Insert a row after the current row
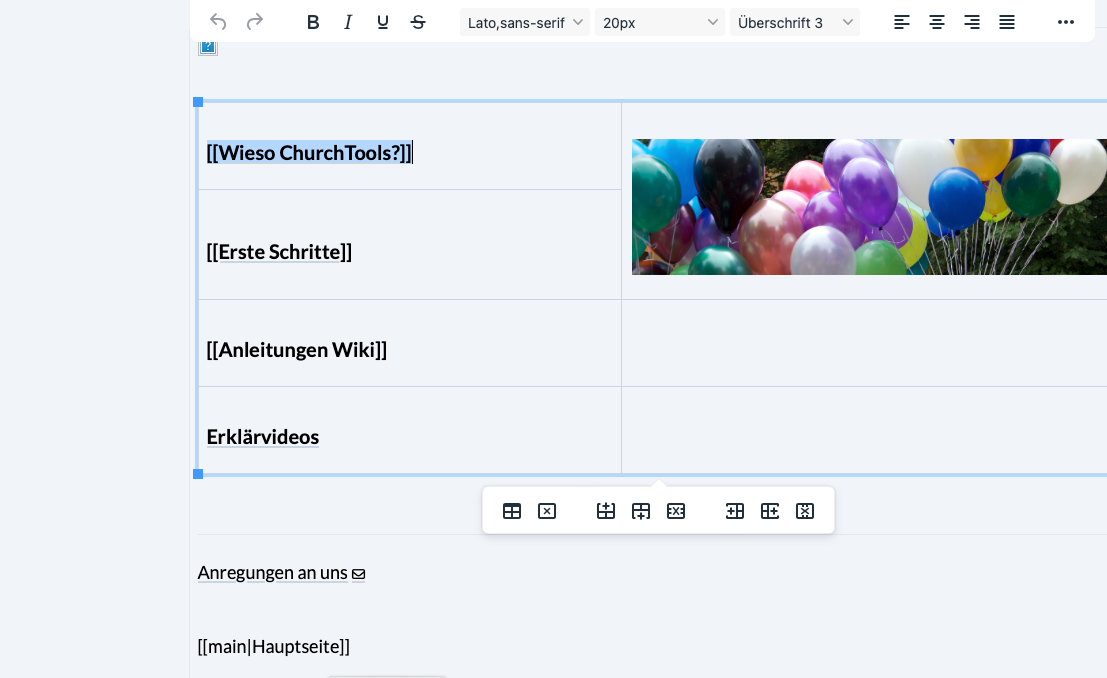 pyautogui.click(x=641, y=511)
